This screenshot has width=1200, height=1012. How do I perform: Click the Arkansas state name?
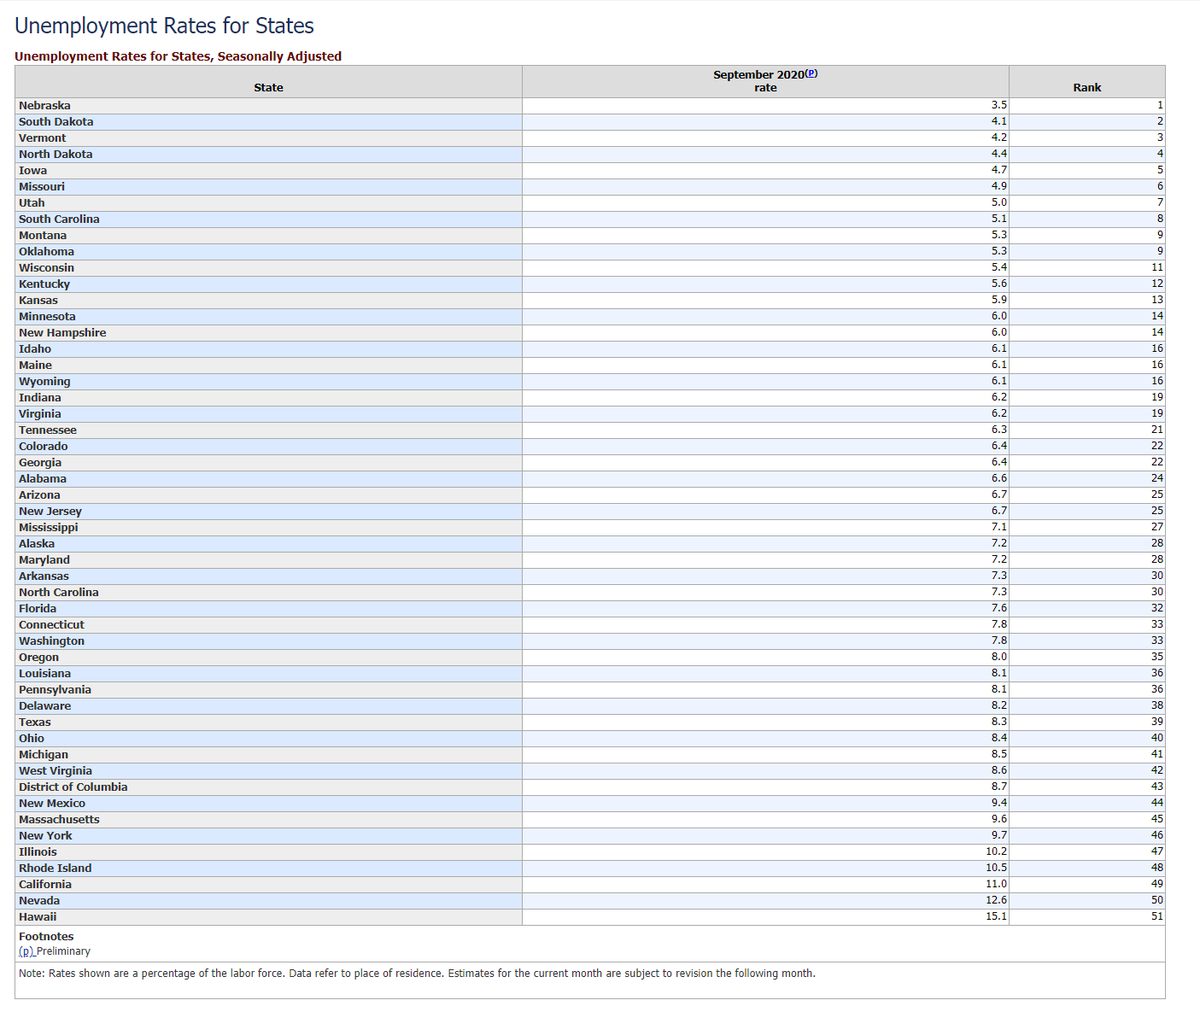(44, 576)
